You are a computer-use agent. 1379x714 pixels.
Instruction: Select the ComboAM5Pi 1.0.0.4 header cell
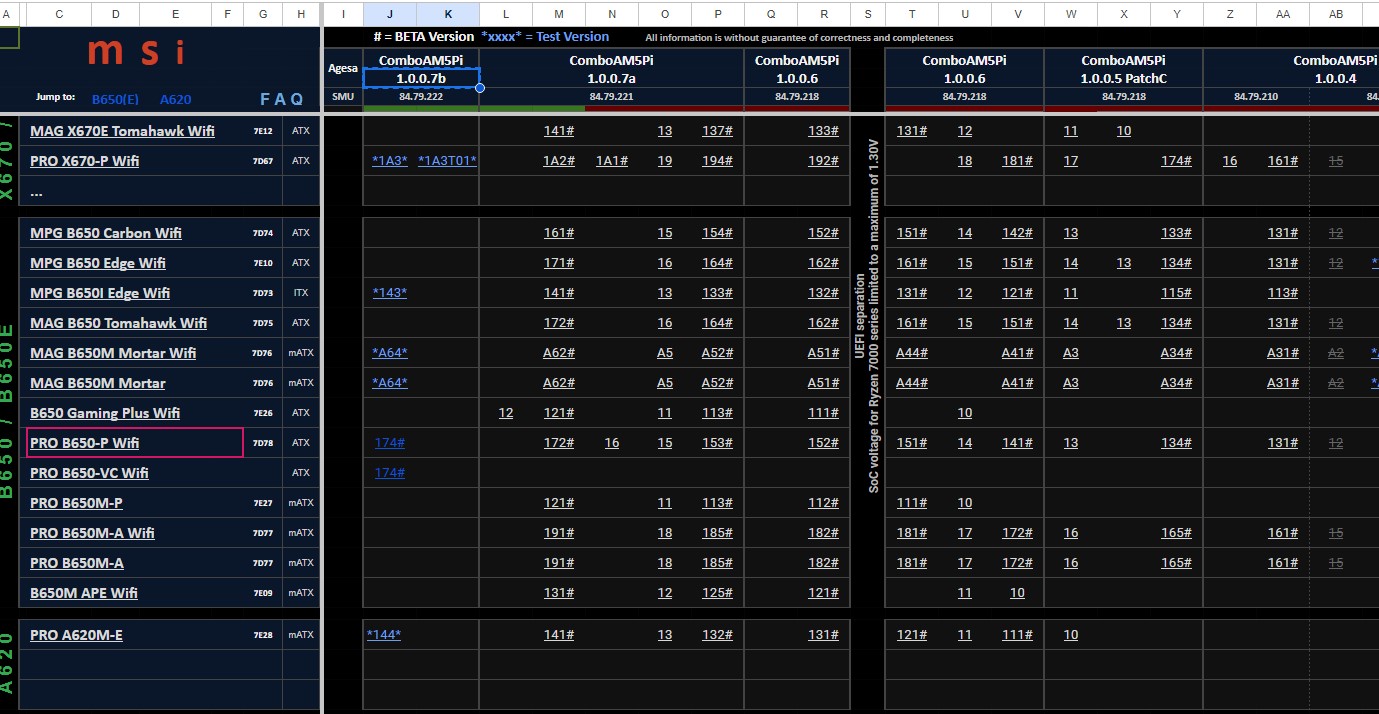point(1334,69)
